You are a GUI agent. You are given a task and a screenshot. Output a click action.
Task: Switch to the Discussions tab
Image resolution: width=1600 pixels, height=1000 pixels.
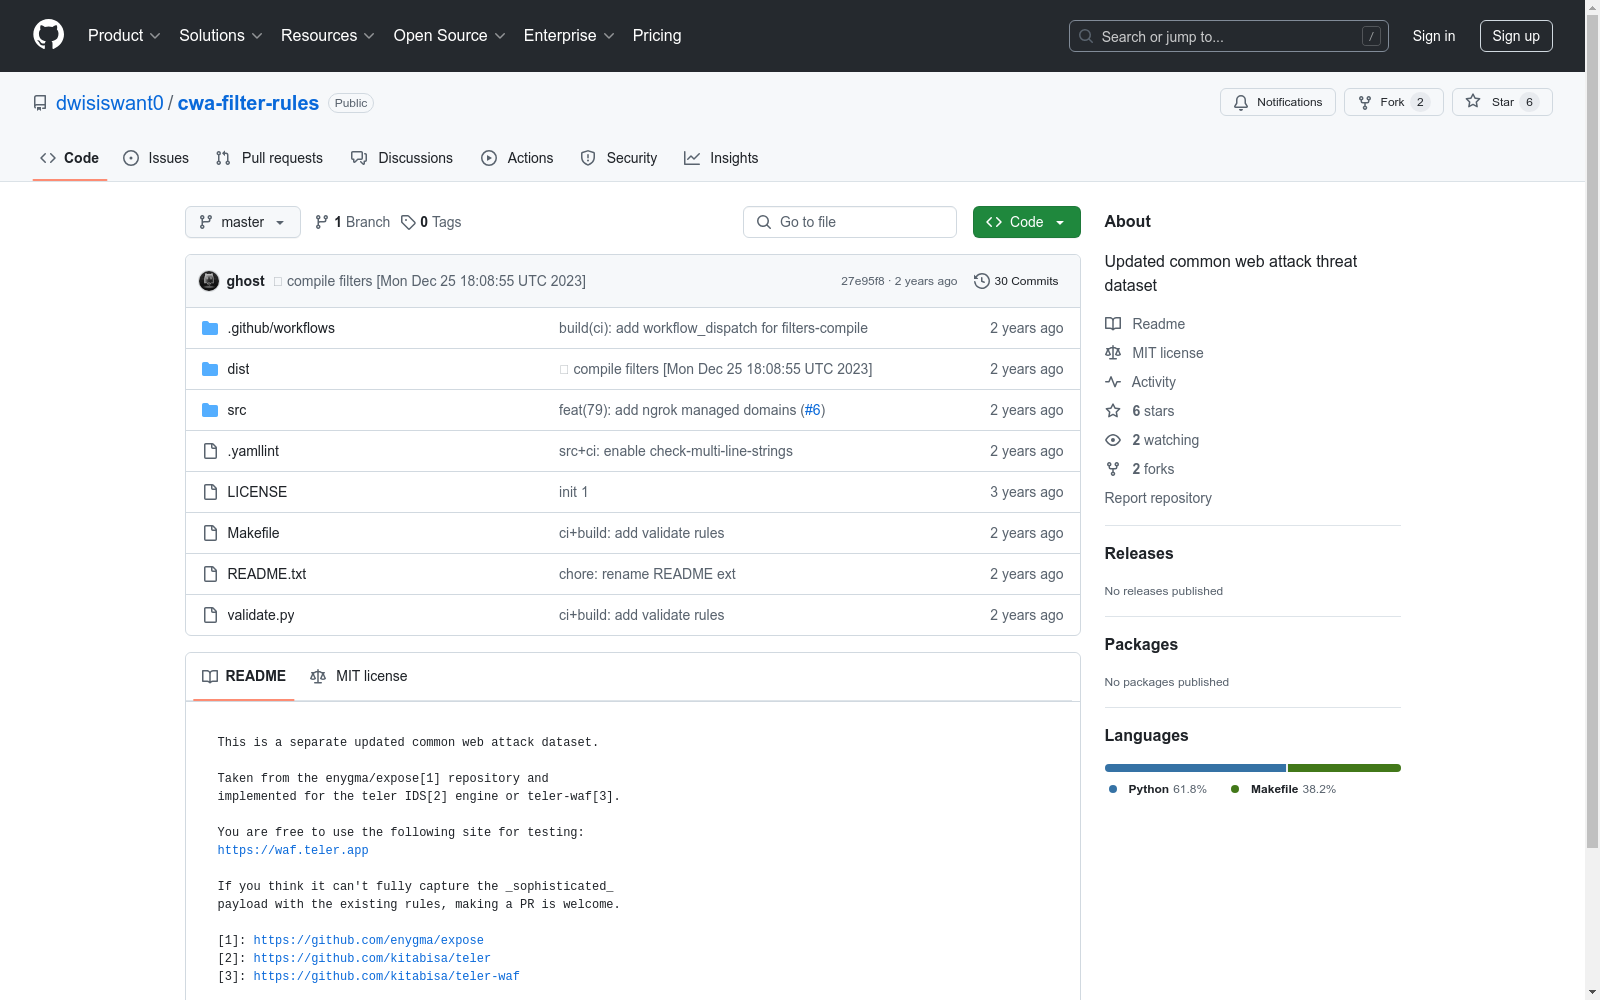402,158
